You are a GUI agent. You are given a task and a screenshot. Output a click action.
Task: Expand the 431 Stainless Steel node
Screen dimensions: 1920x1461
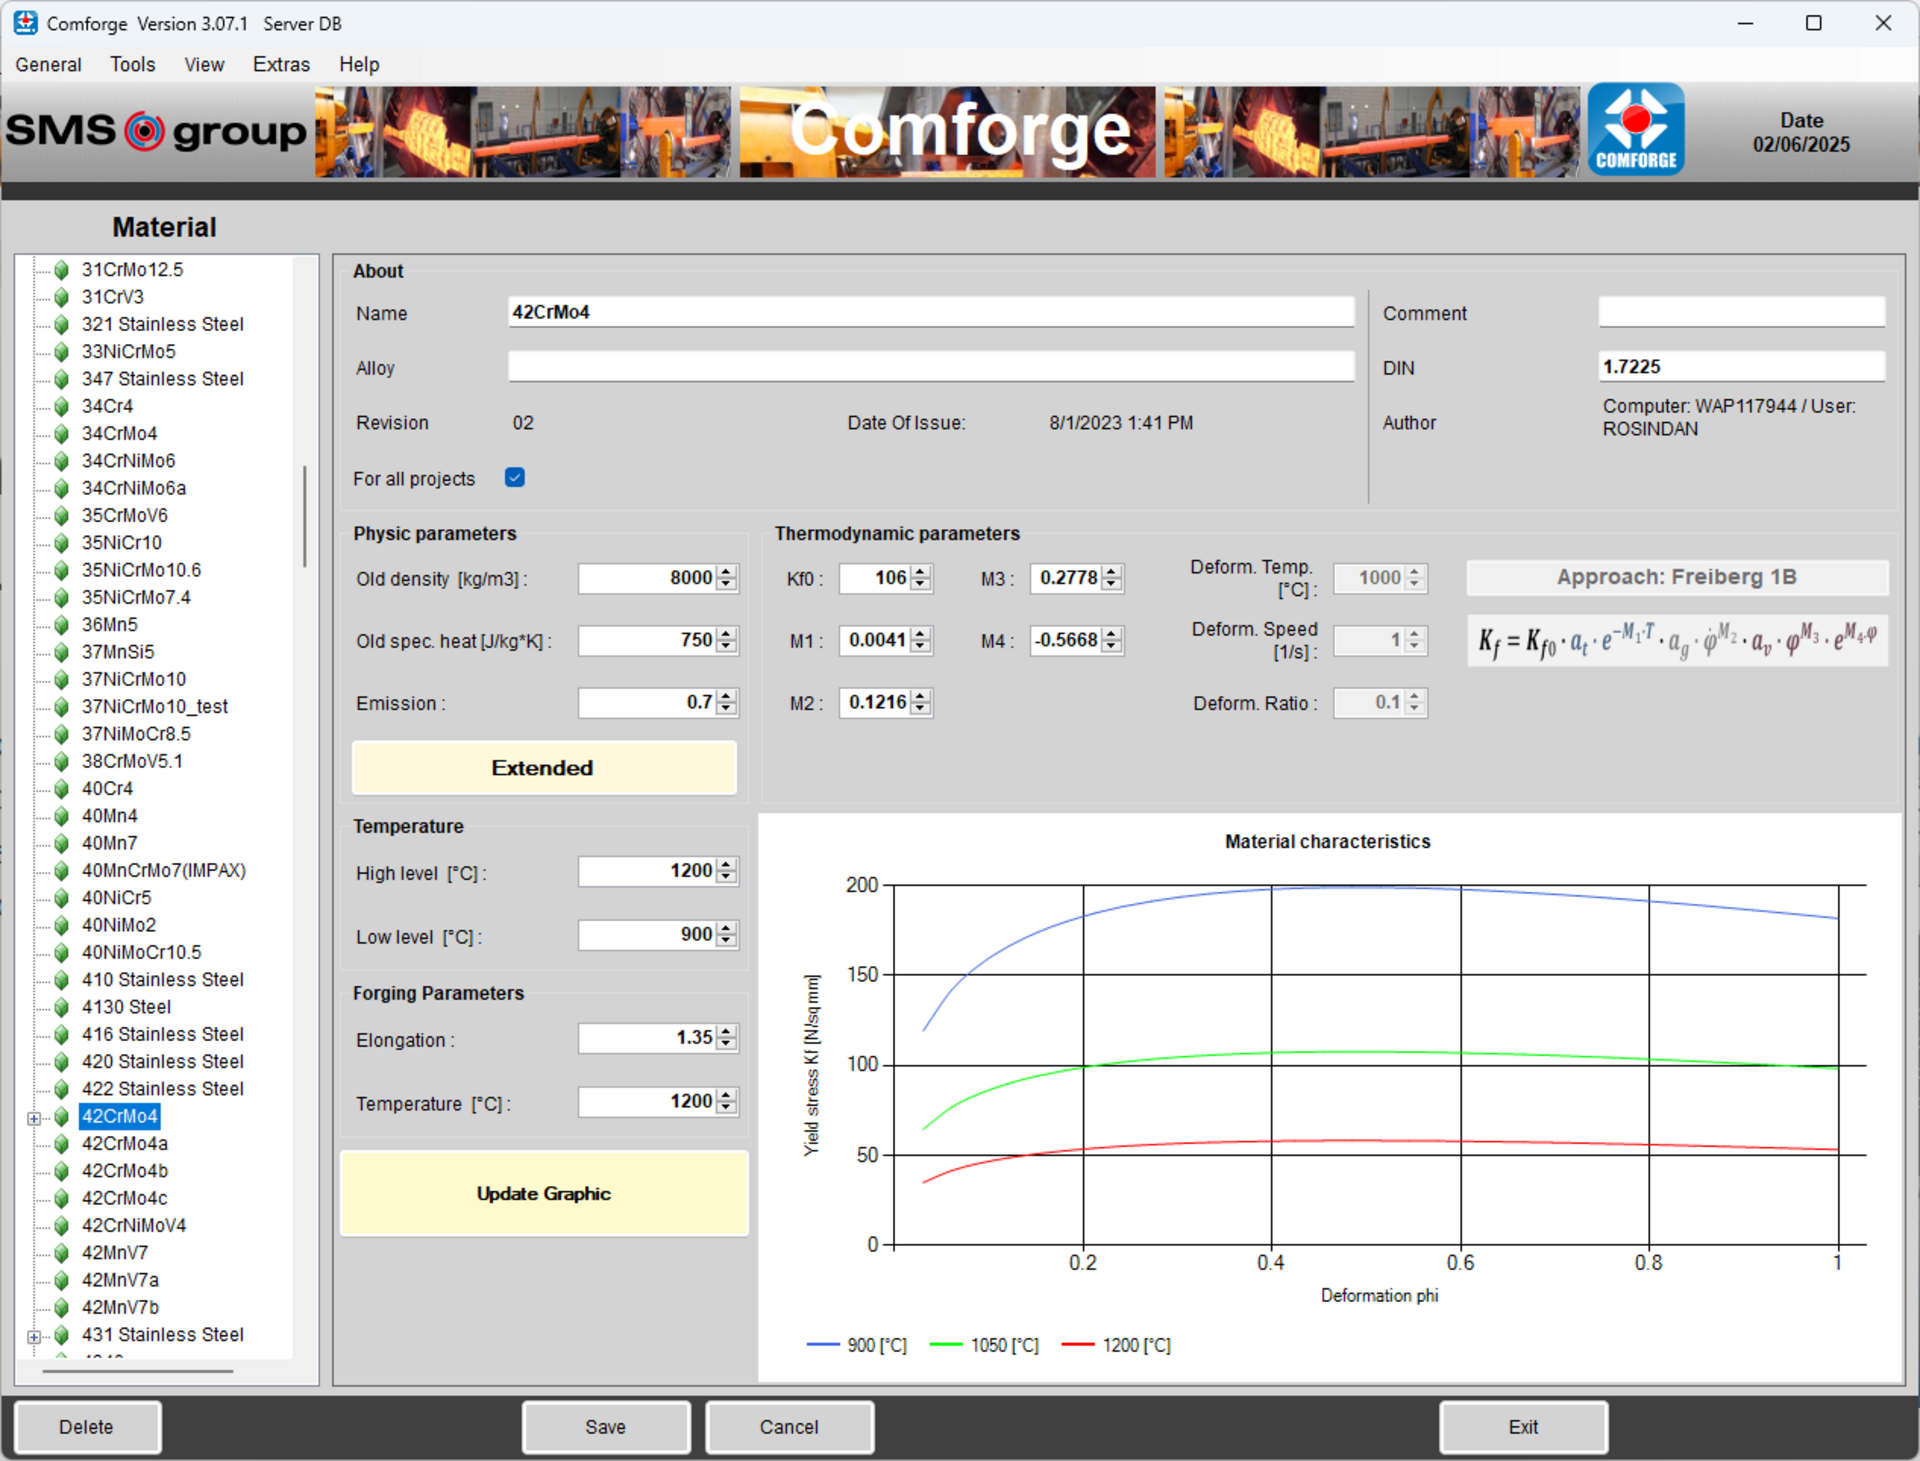(x=34, y=1337)
